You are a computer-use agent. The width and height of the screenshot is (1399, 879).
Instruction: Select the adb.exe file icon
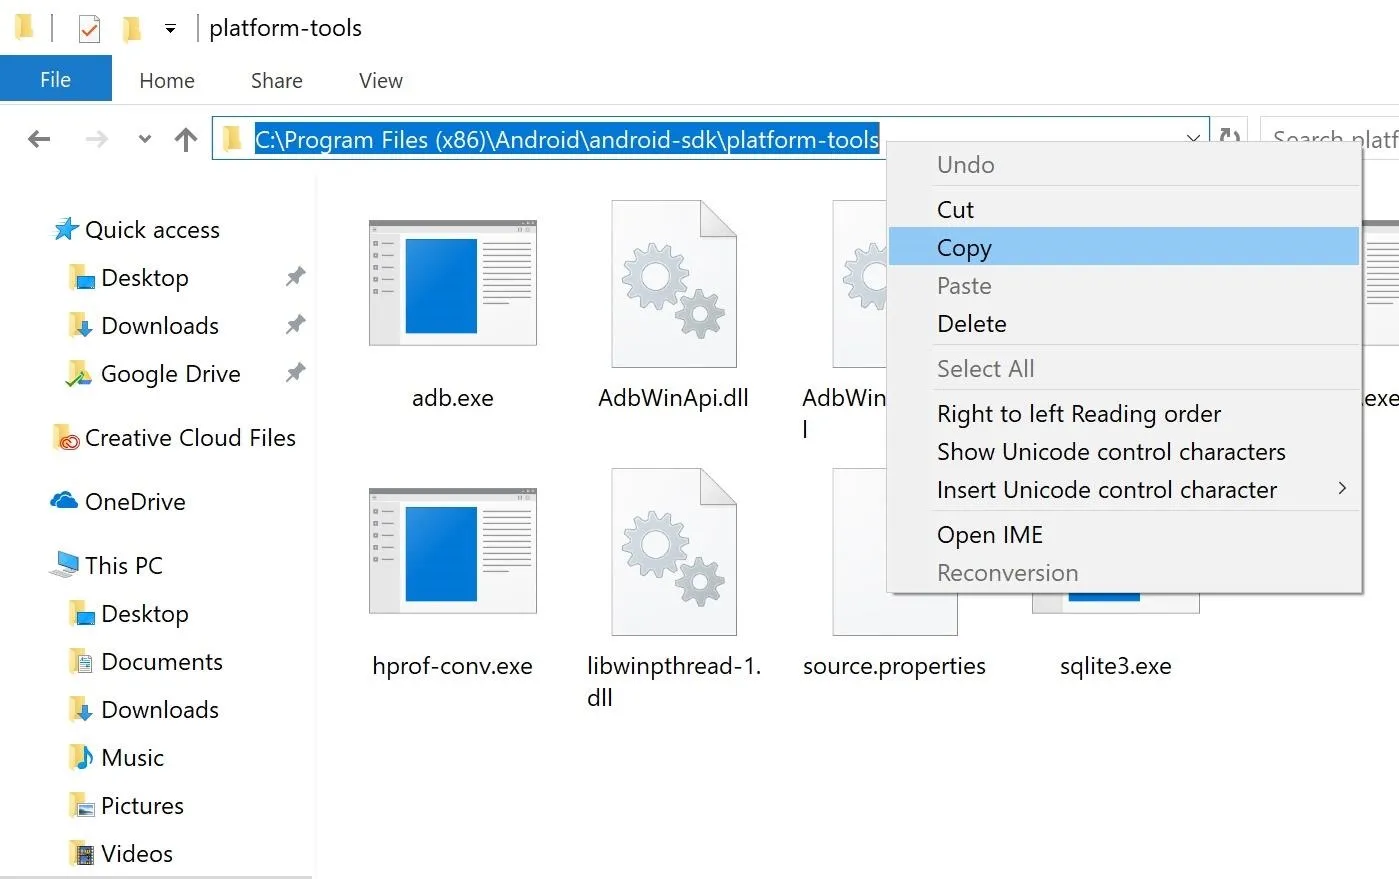[452, 284]
